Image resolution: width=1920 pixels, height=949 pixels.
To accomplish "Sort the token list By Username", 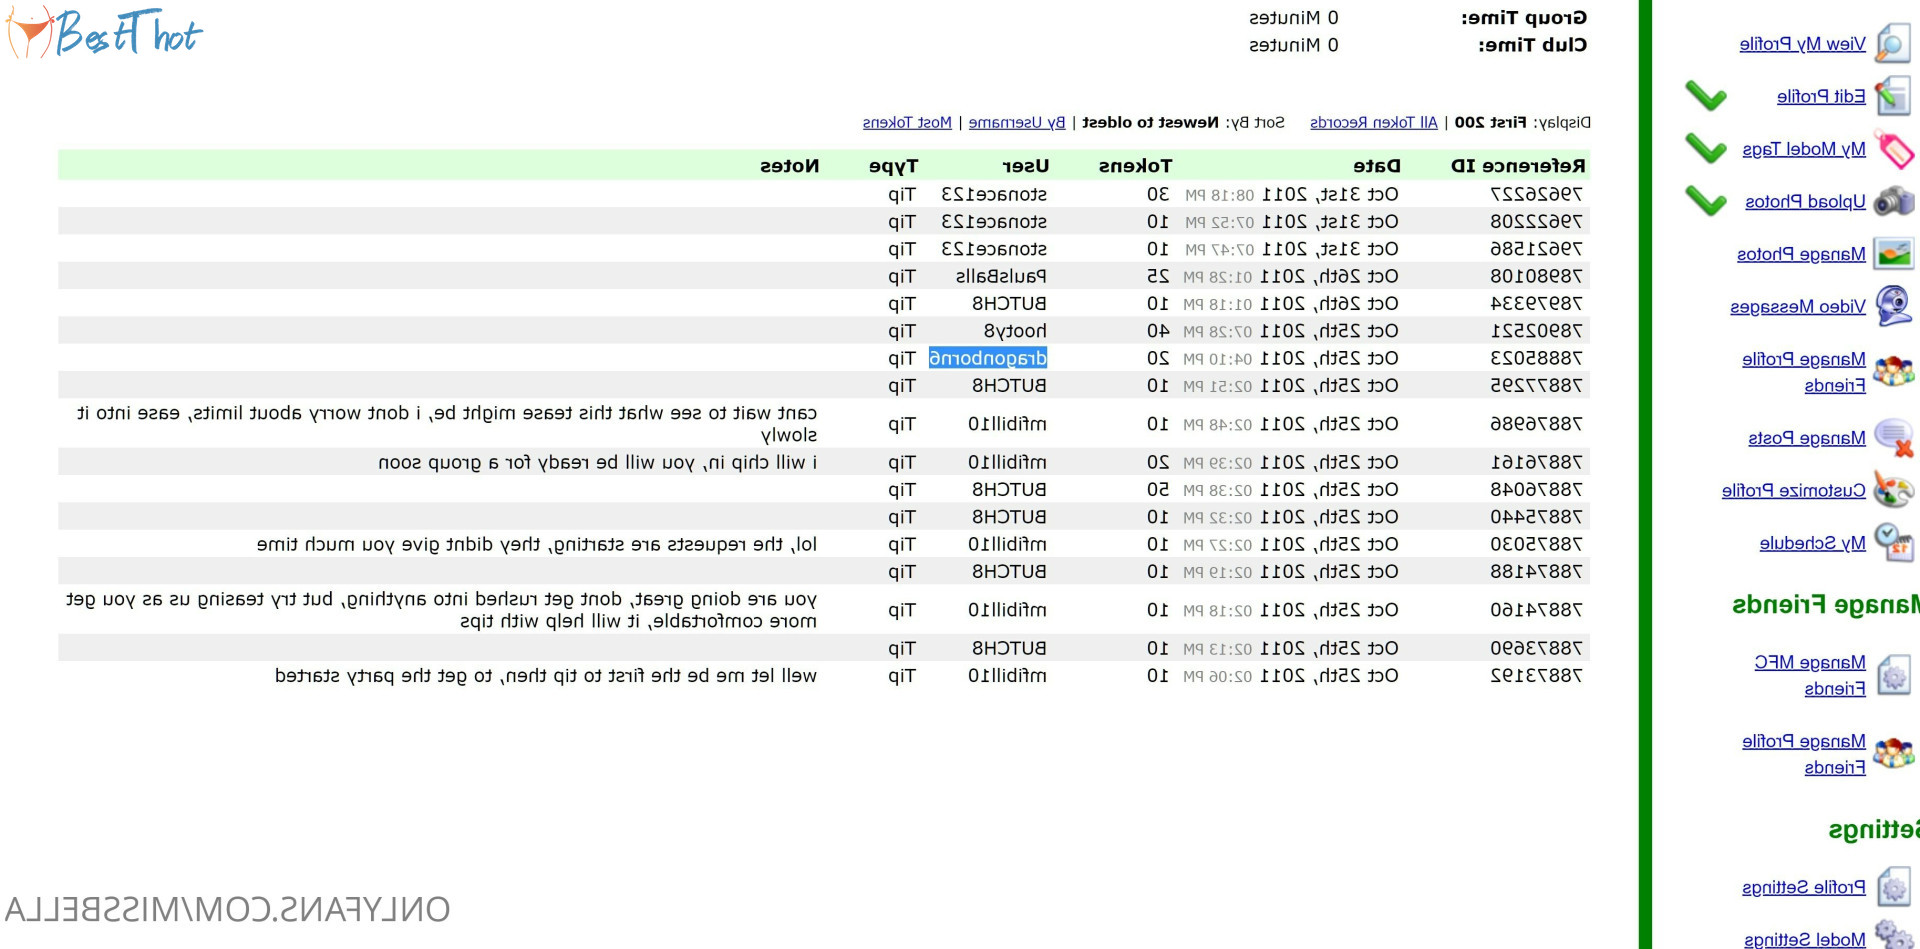I will coord(1016,122).
